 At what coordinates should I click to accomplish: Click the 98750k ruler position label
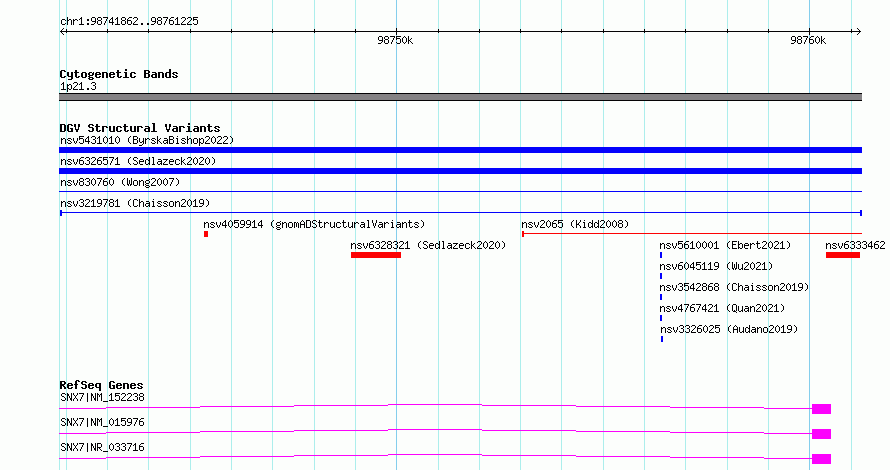[395, 40]
